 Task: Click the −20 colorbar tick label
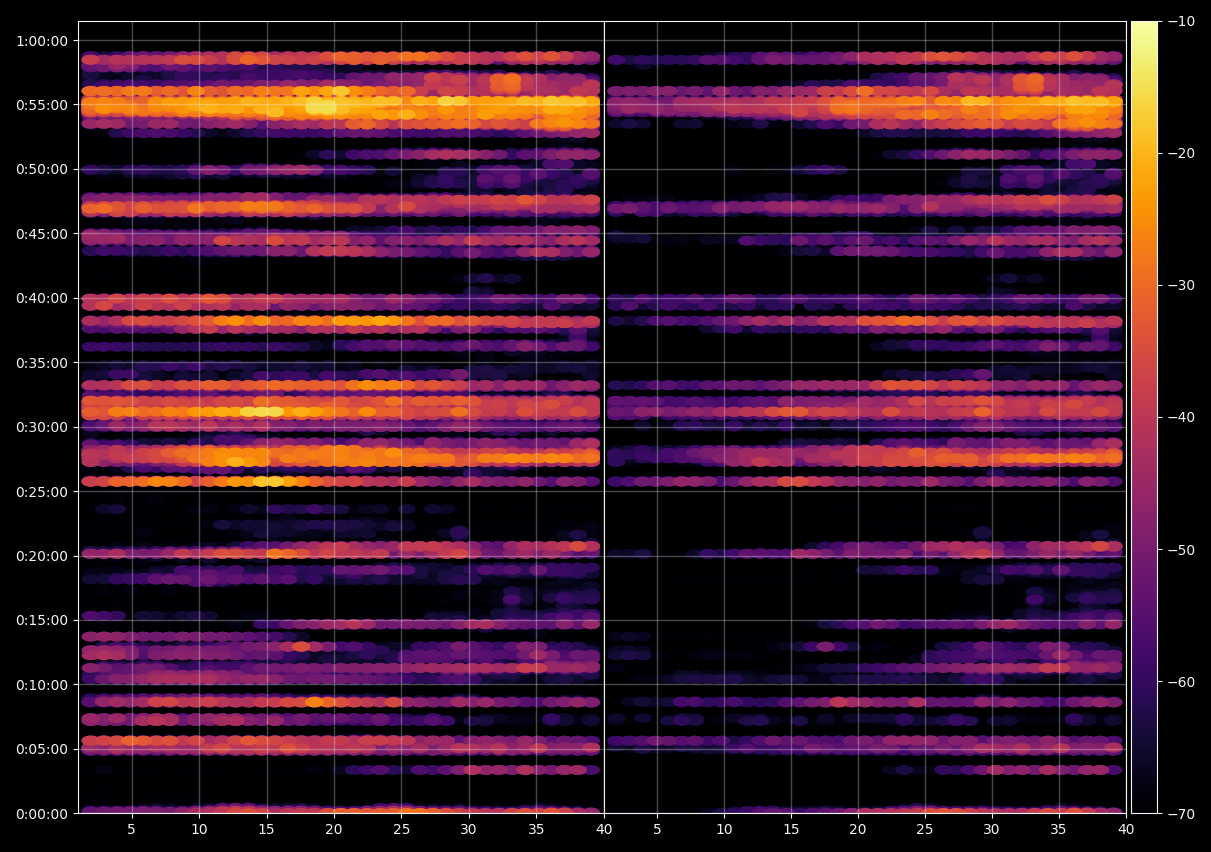(1181, 153)
